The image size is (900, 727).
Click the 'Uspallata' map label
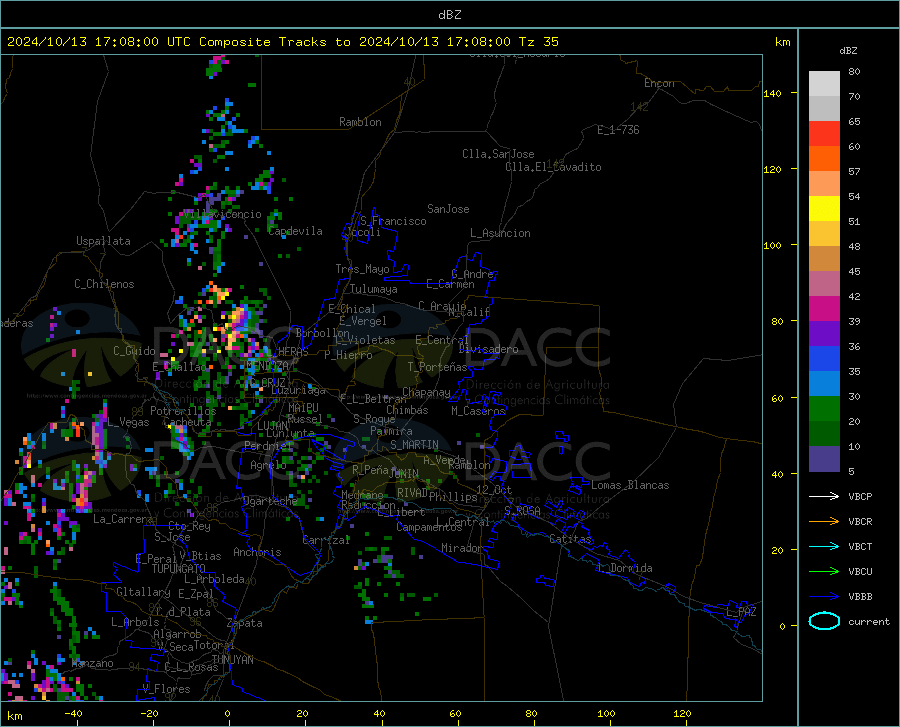coord(103,241)
